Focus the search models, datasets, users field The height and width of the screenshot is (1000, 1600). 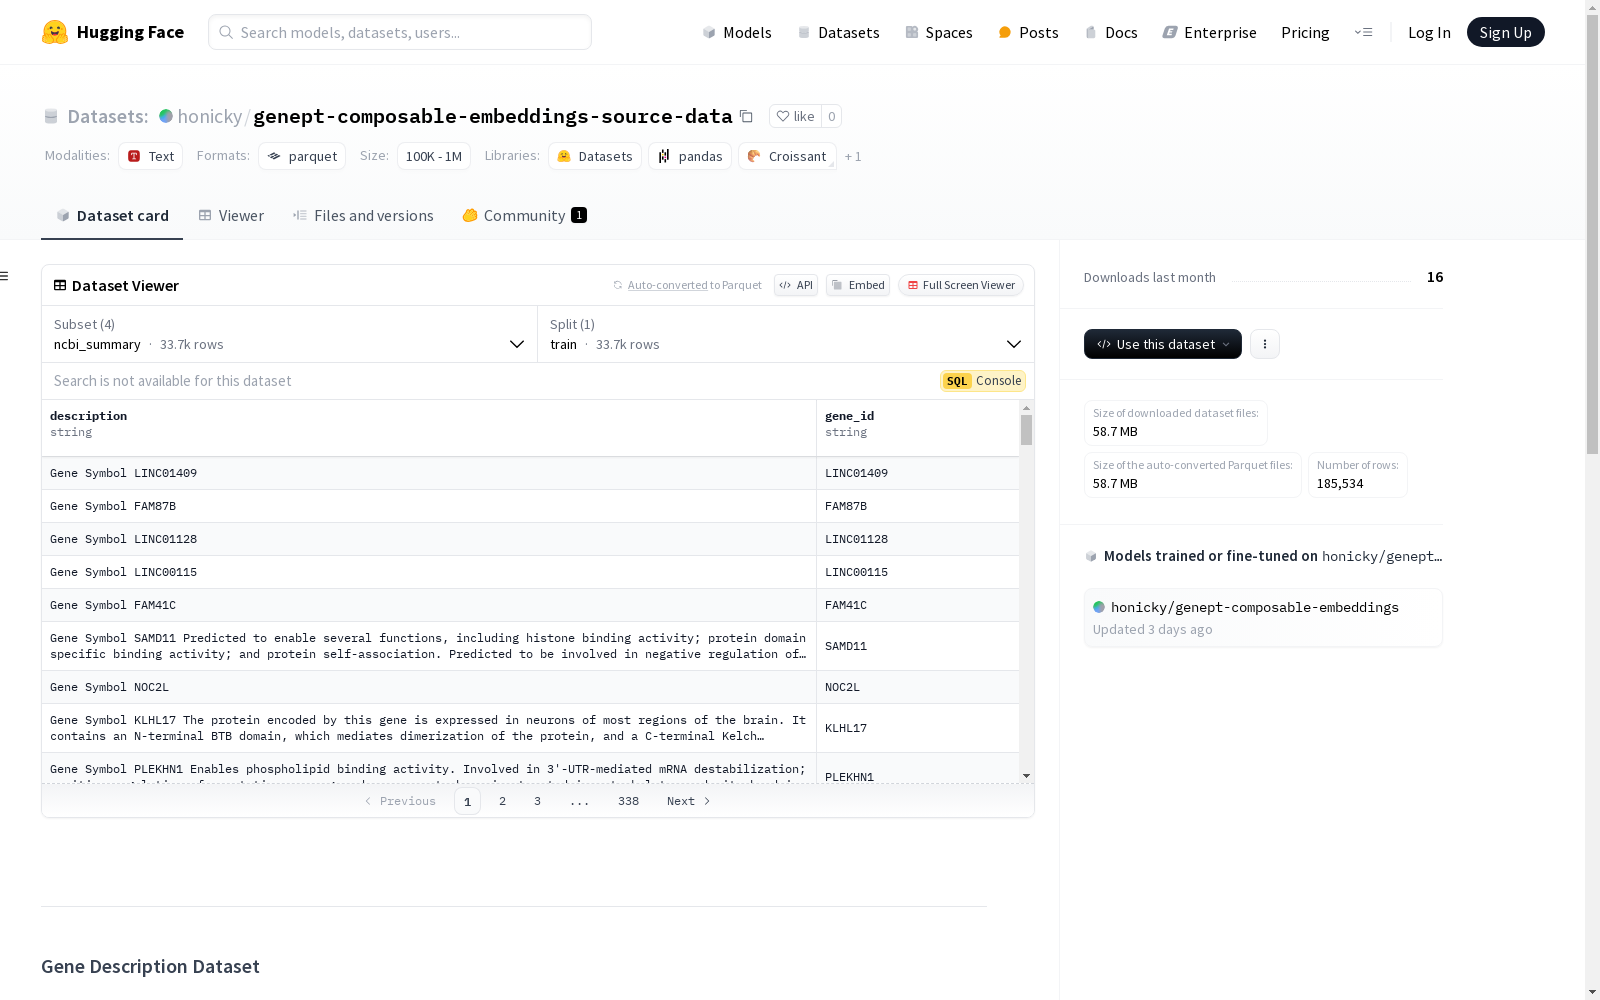[400, 32]
